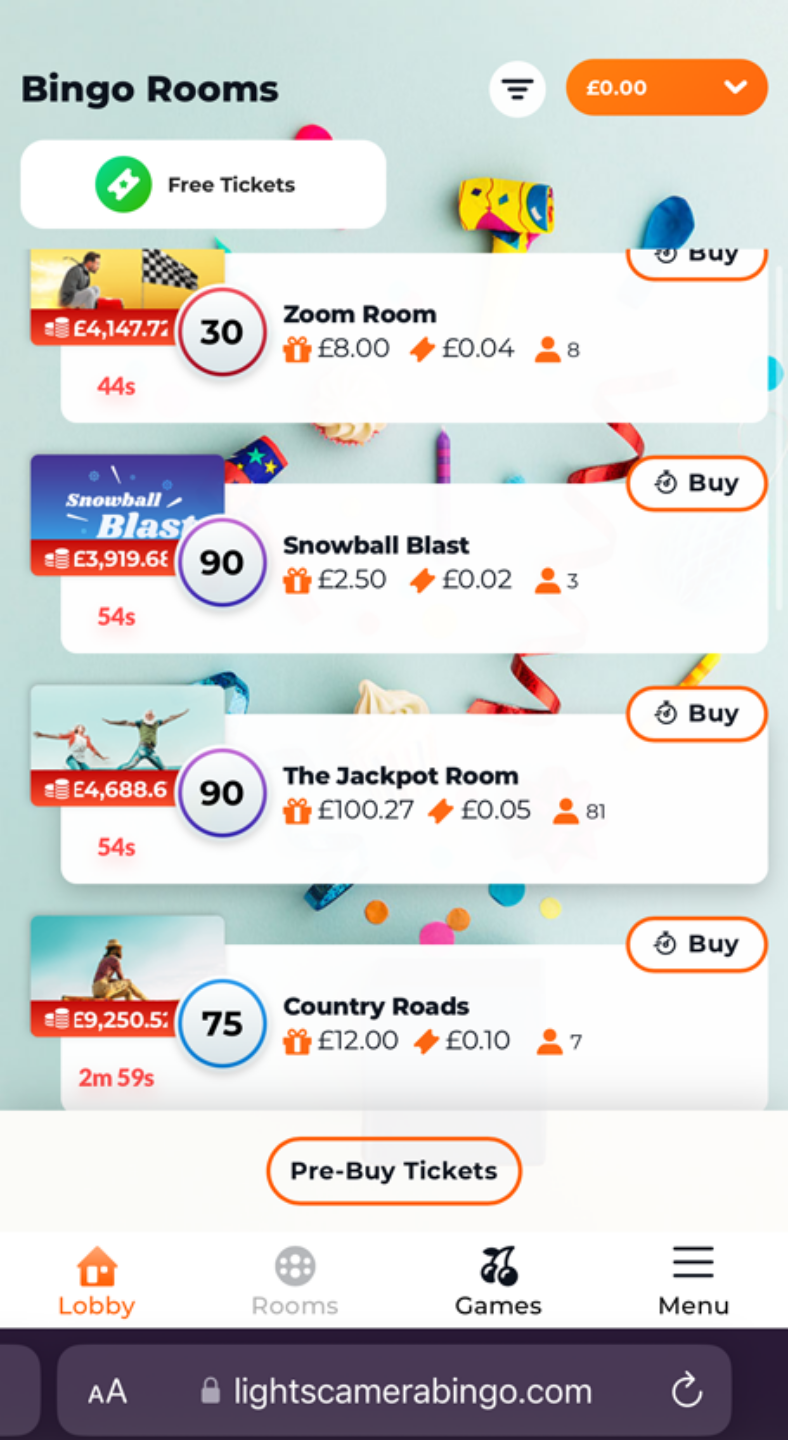788x1440 pixels.
Task: Tap the Games cherries icon
Action: tap(498, 1266)
